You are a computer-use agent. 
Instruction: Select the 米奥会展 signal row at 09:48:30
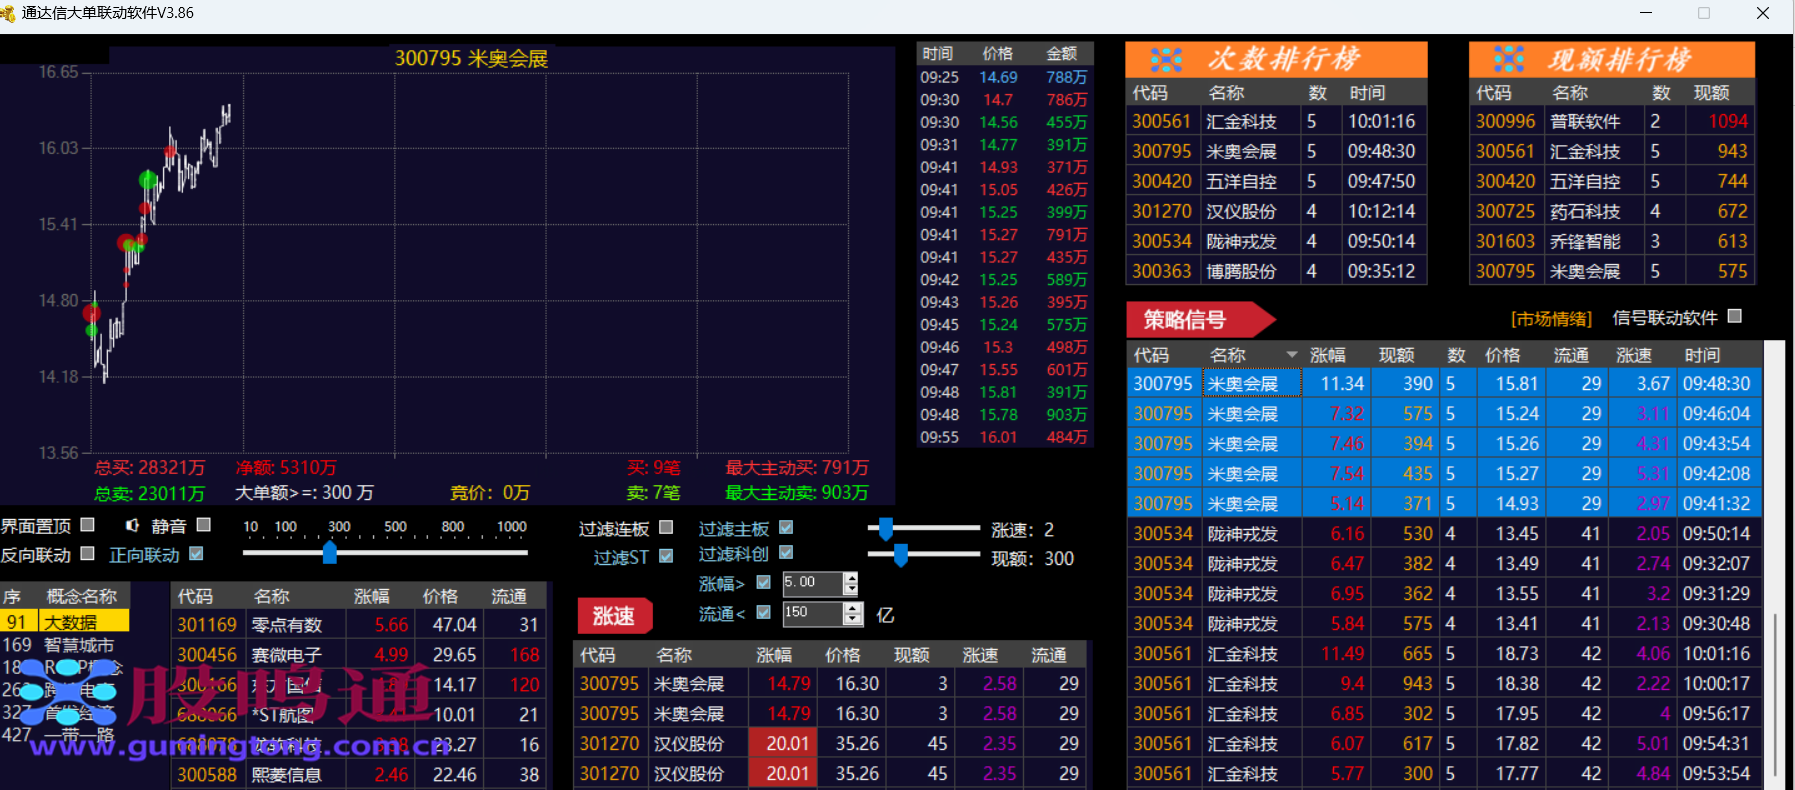tap(1444, 384)
